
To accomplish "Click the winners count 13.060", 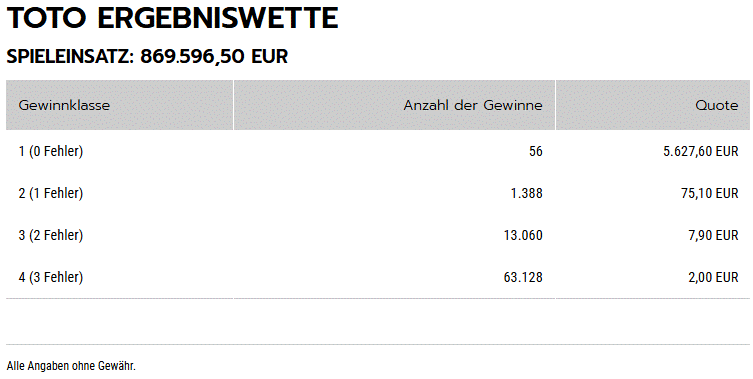I will [x=523, y=235].
